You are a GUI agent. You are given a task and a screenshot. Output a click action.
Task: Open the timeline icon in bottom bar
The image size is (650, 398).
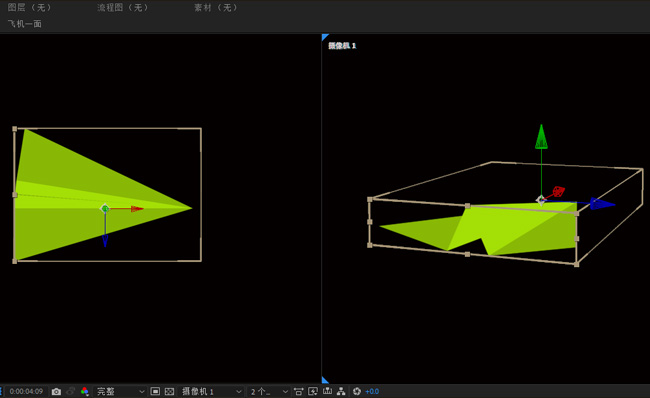pos(327,391)
